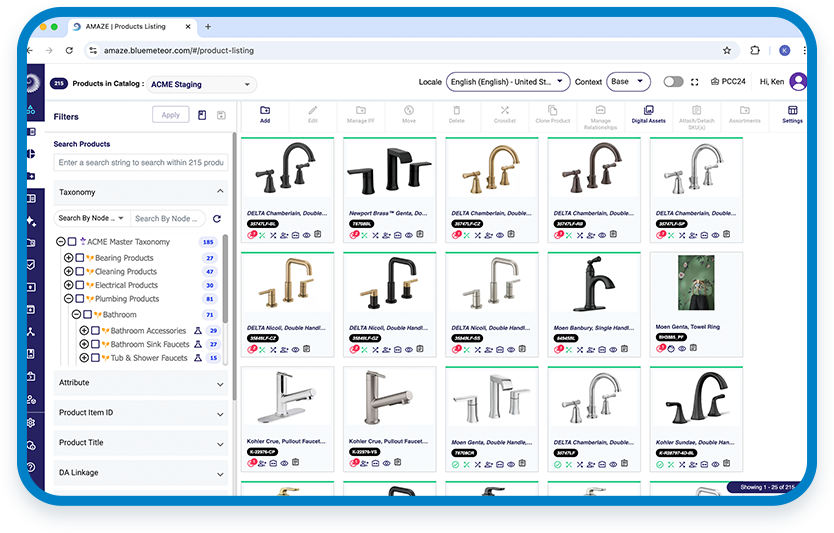The width and height of the screenshot is (834, 533).
Task: Toggle the switch next to Context dropdown
Action: pyautogui.click(x=673, y=82)
